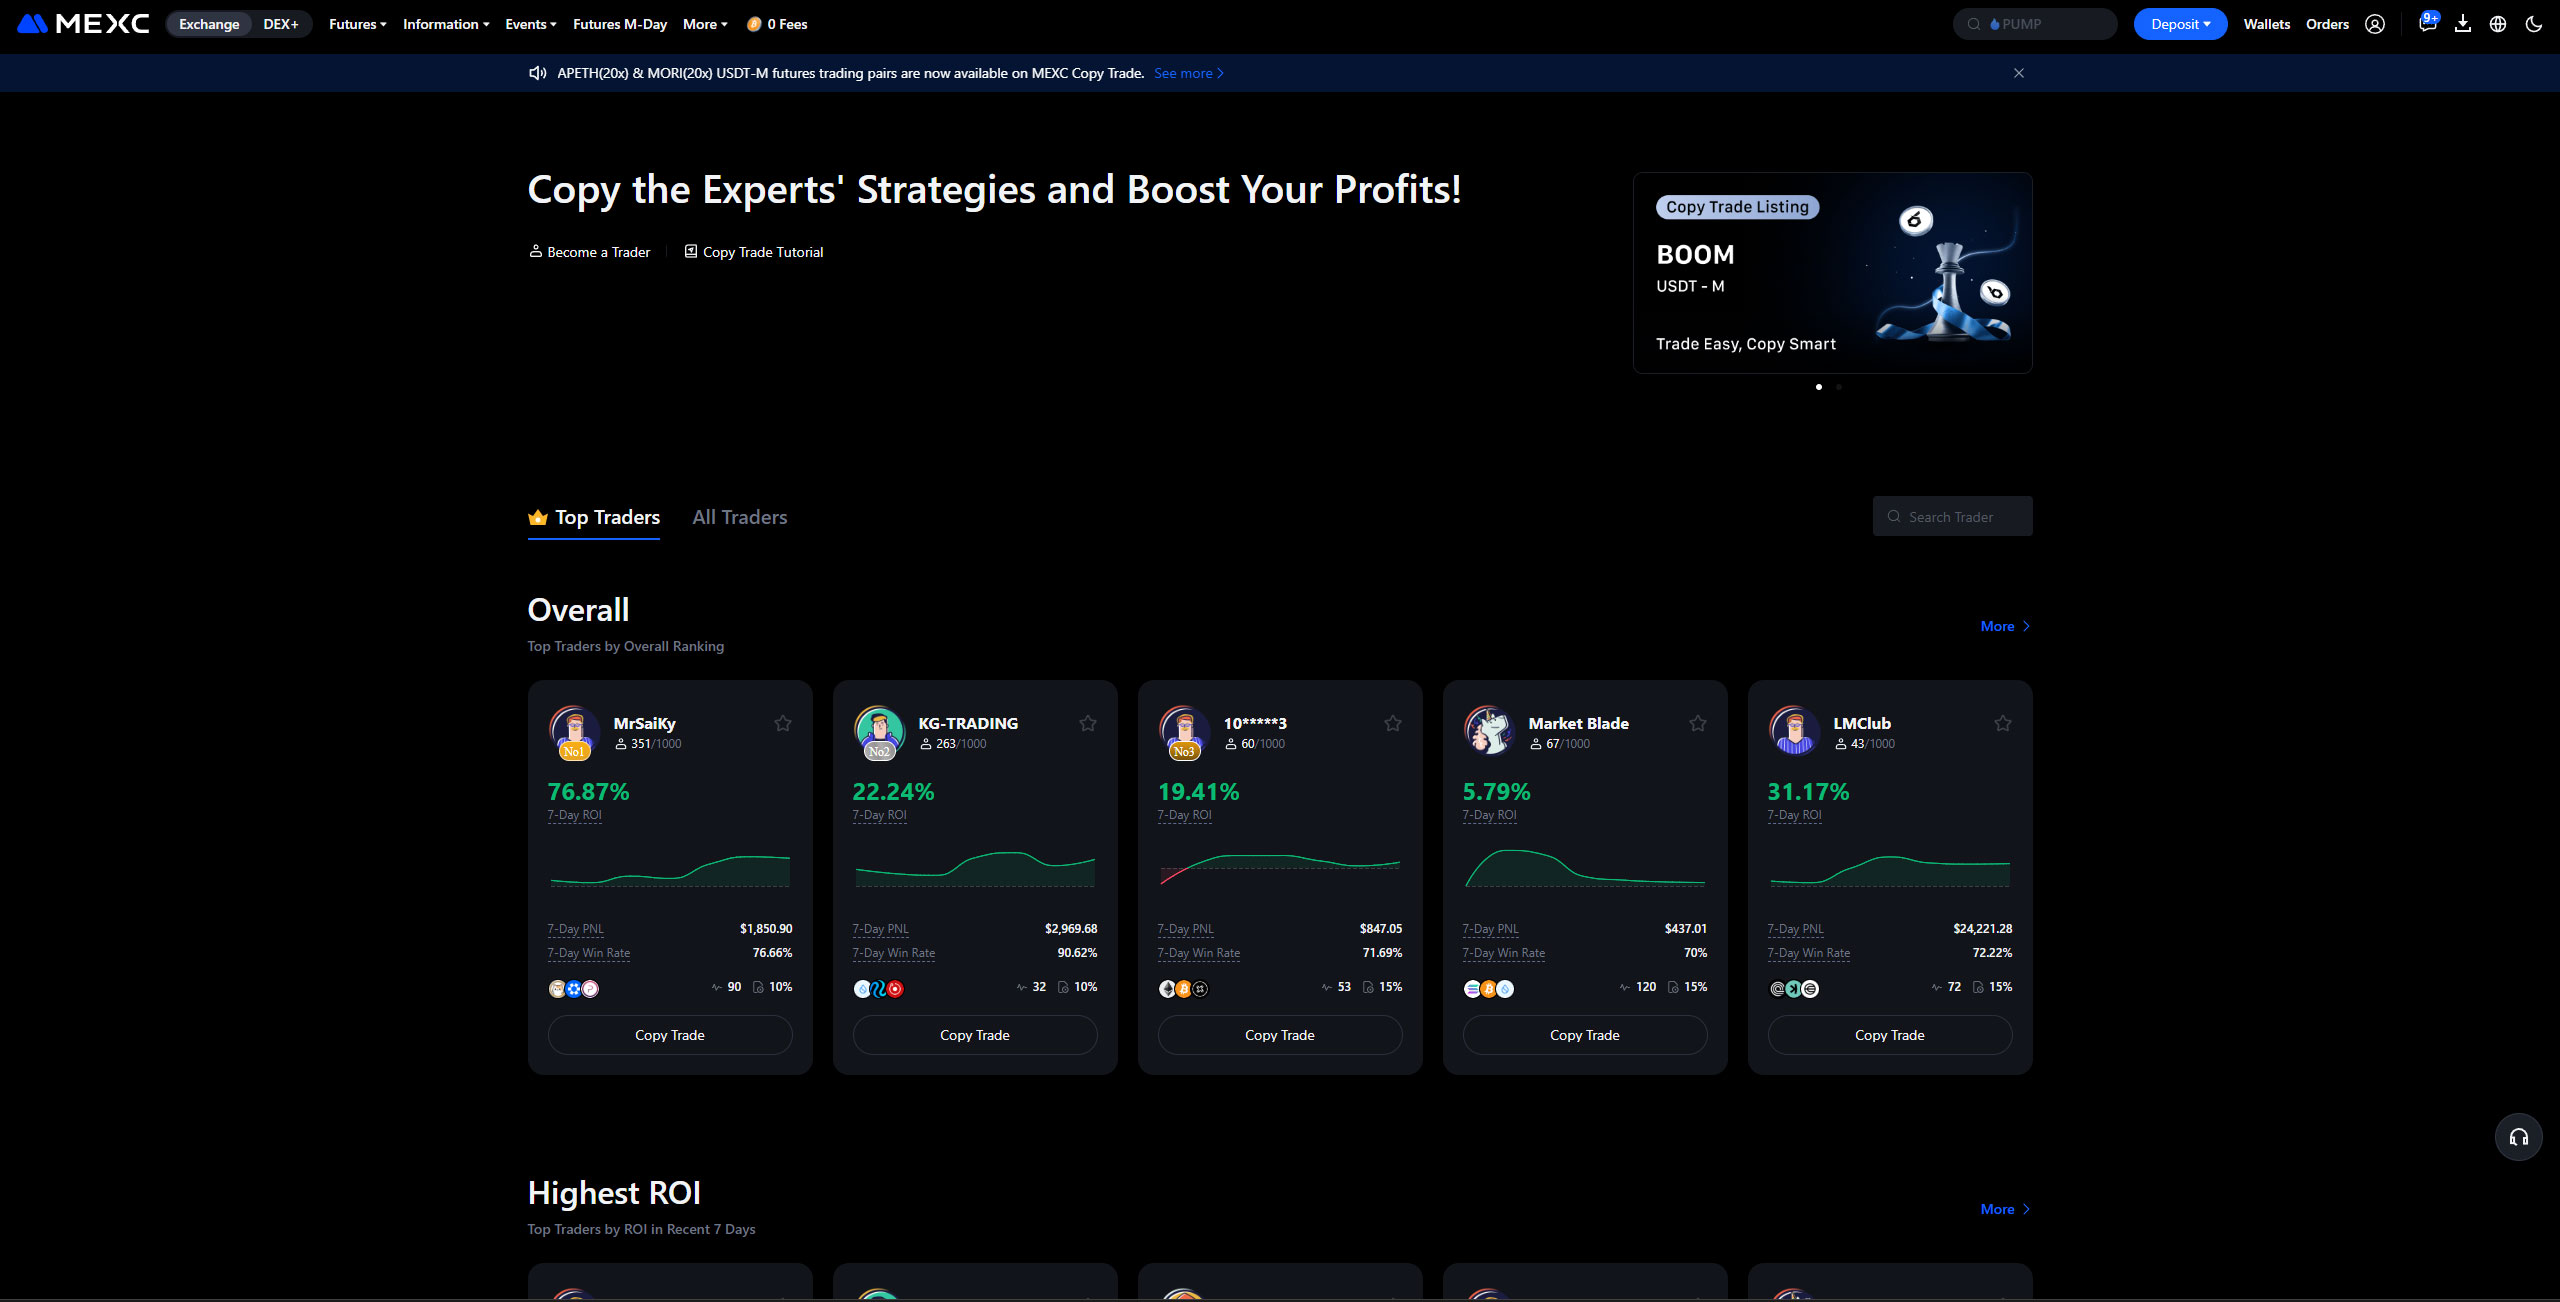
Task: Select the Top Traders tab
Action: [x=594, y=517]
